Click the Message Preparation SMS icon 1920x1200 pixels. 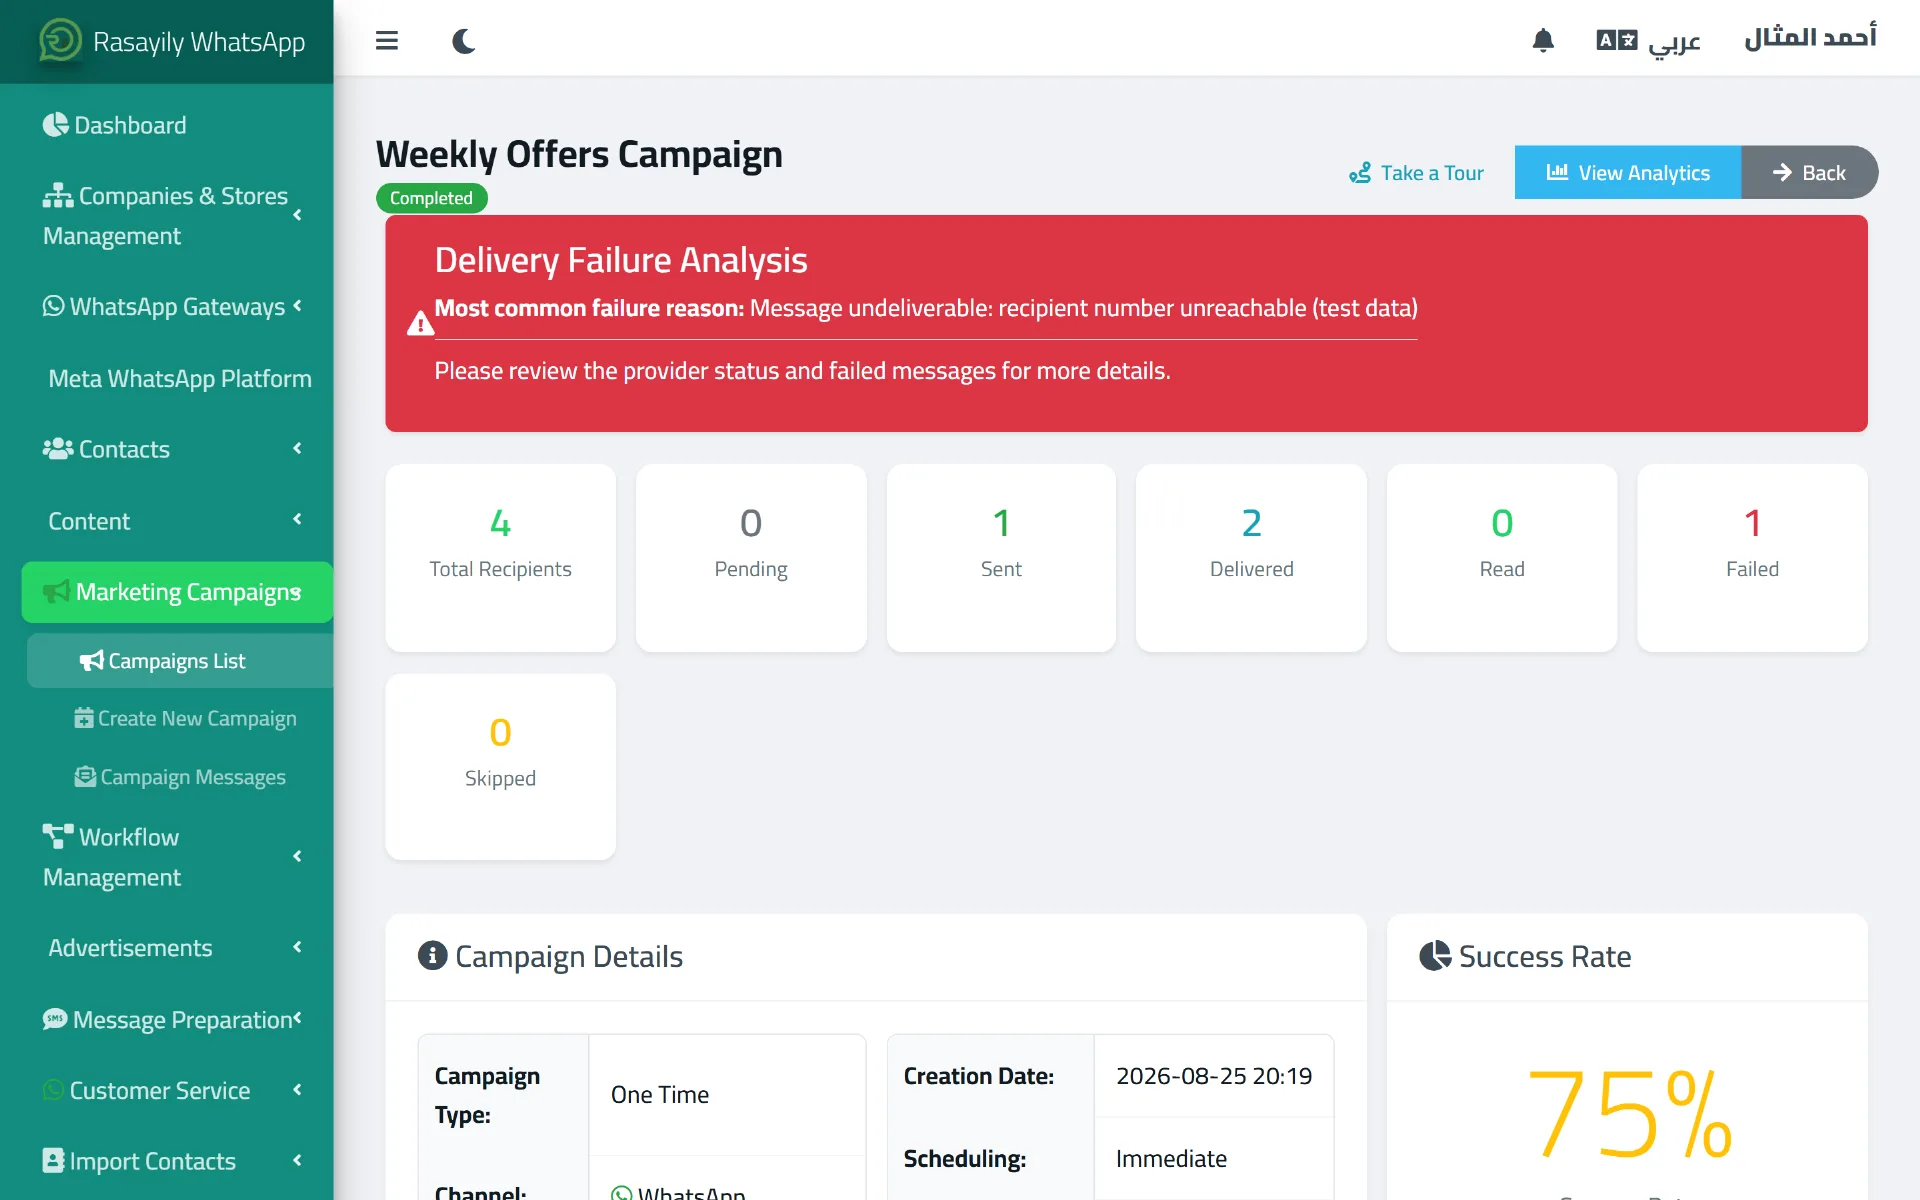click(x=55, y=1019)
